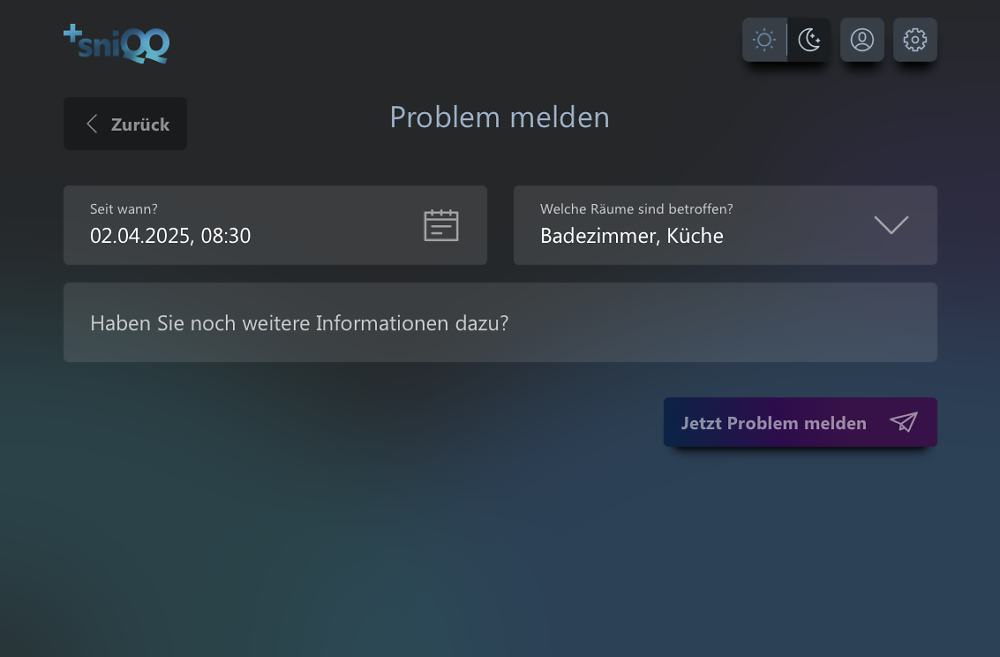This screenshot has height=657, width=1000.
Task: Focus the additional information text field
Action: pyautogui.click(x=299, y=323)
